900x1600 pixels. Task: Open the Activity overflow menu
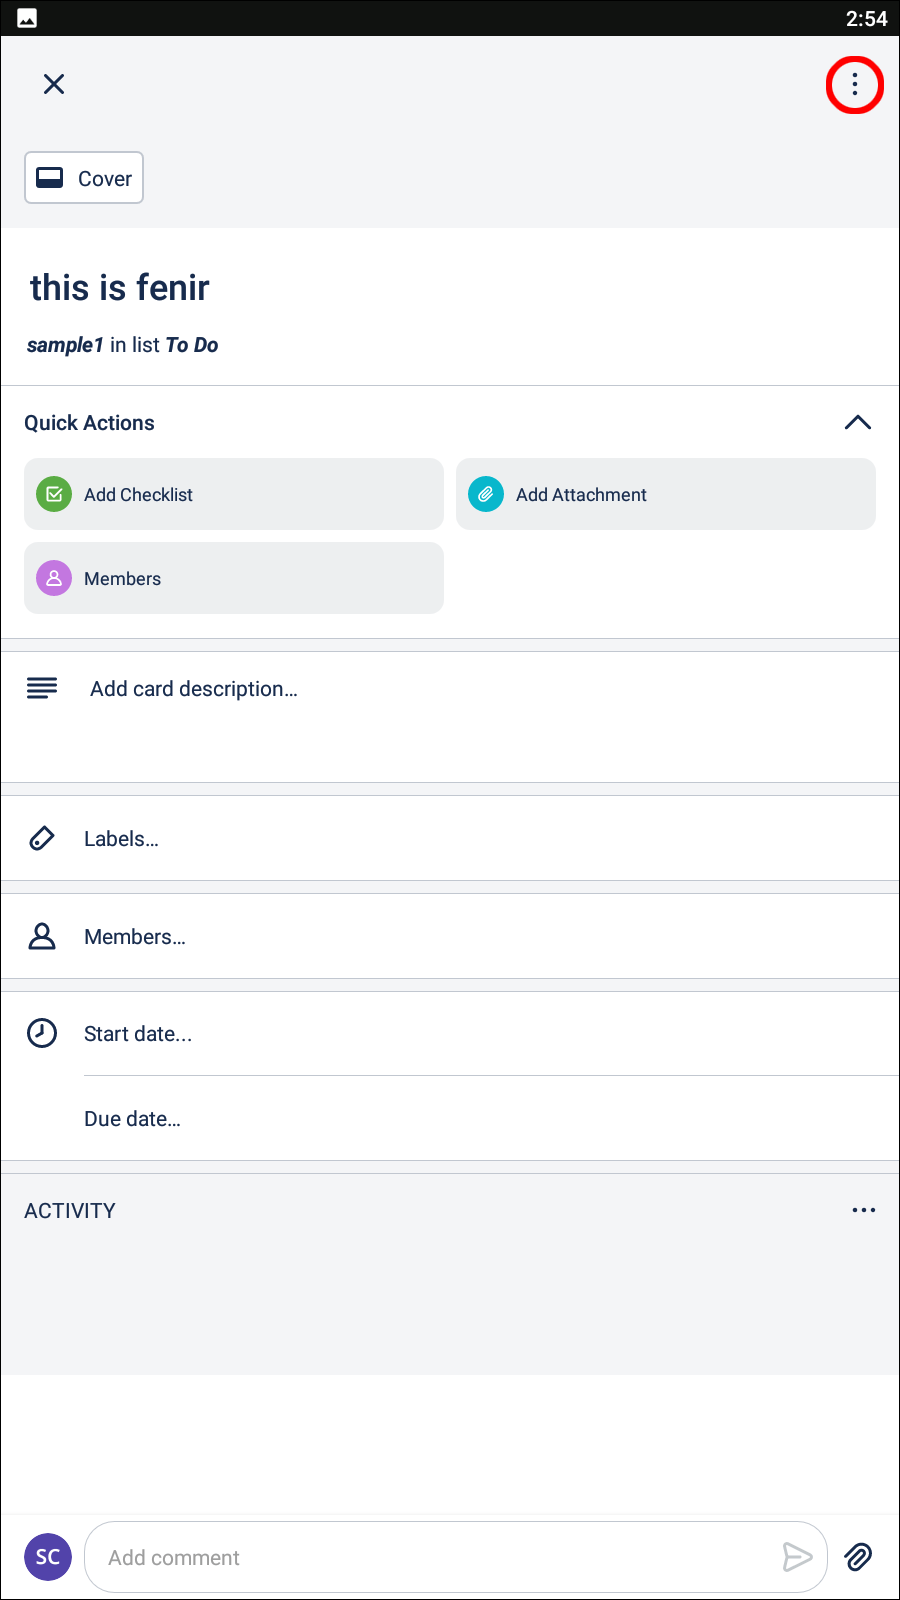pos(863,1210)
